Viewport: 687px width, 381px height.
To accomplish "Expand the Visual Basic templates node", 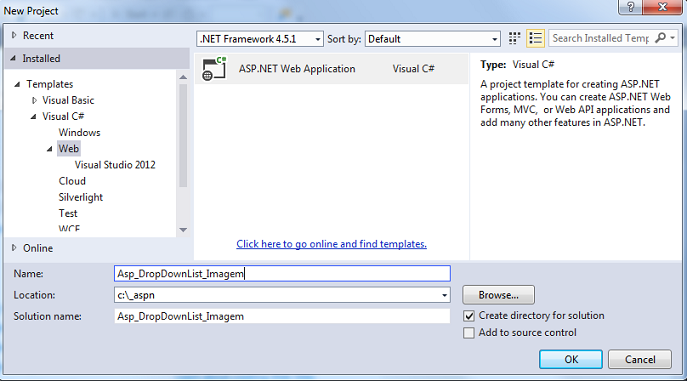I will pos(34,100).
